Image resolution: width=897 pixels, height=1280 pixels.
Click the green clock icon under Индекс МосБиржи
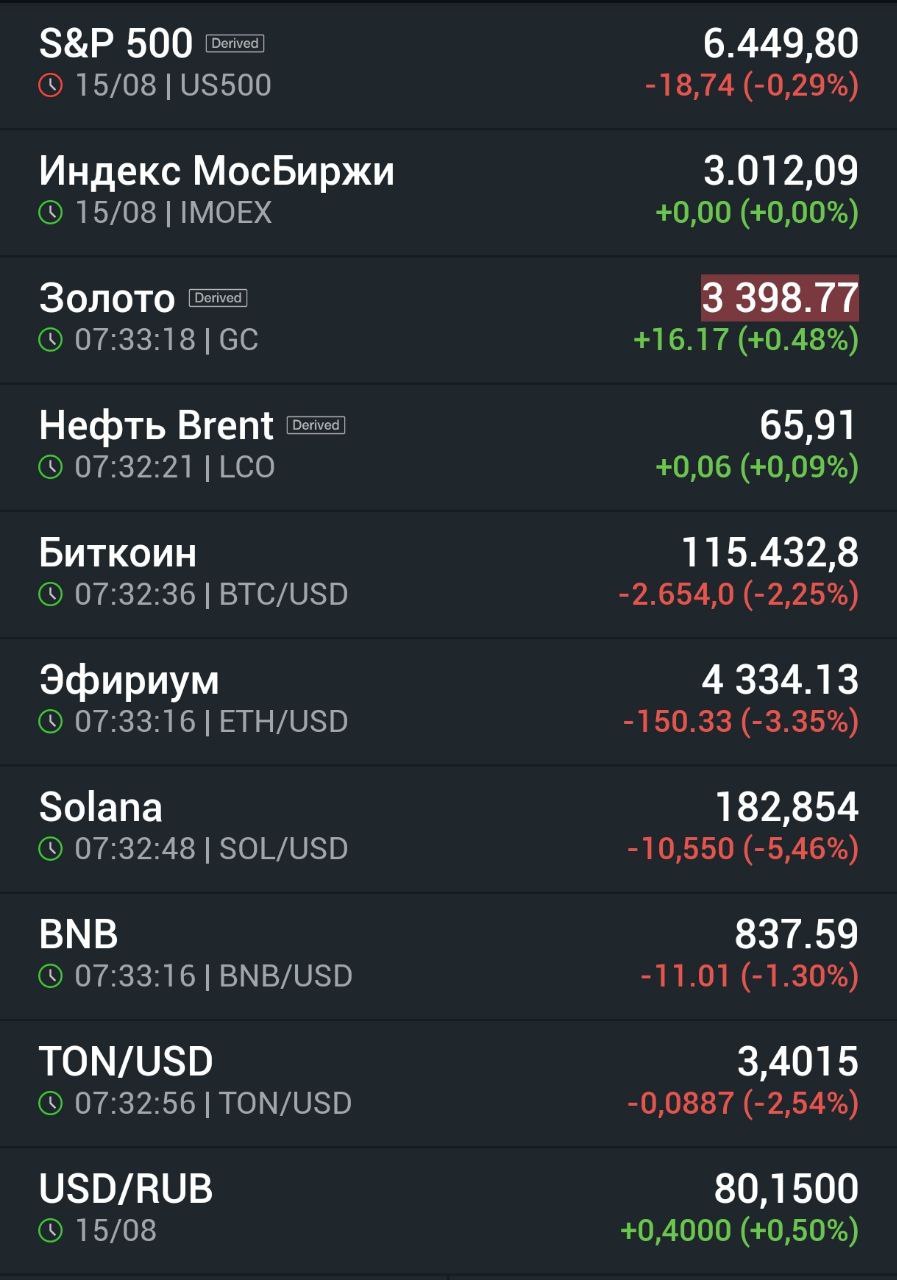coord(50,213)
